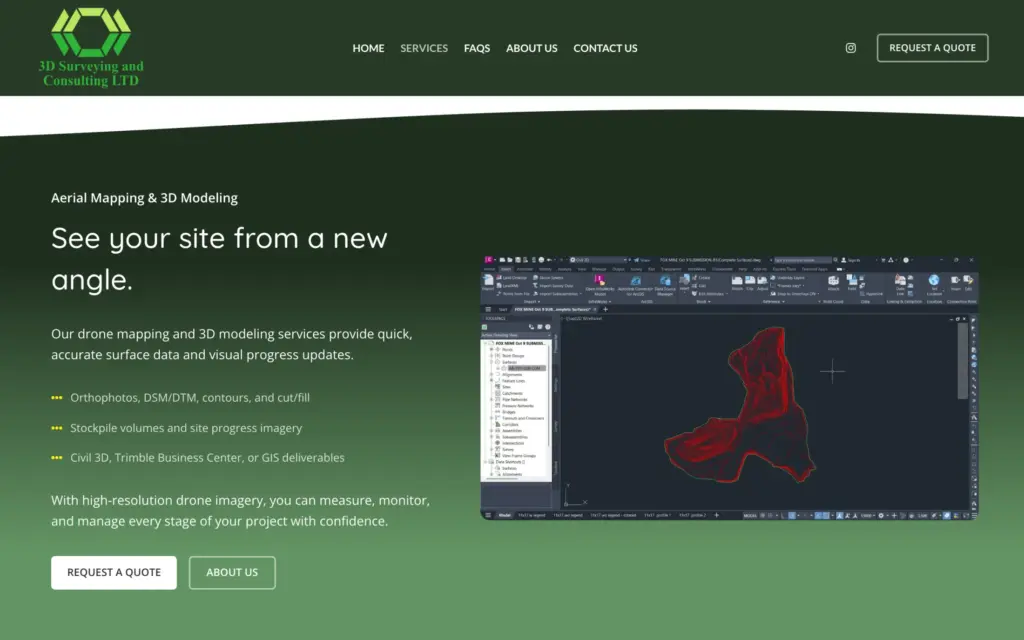The width and height of the screenshot is (1024, 640).
Task: Go to the HOME nav item
Action: [x=368, y=48]
